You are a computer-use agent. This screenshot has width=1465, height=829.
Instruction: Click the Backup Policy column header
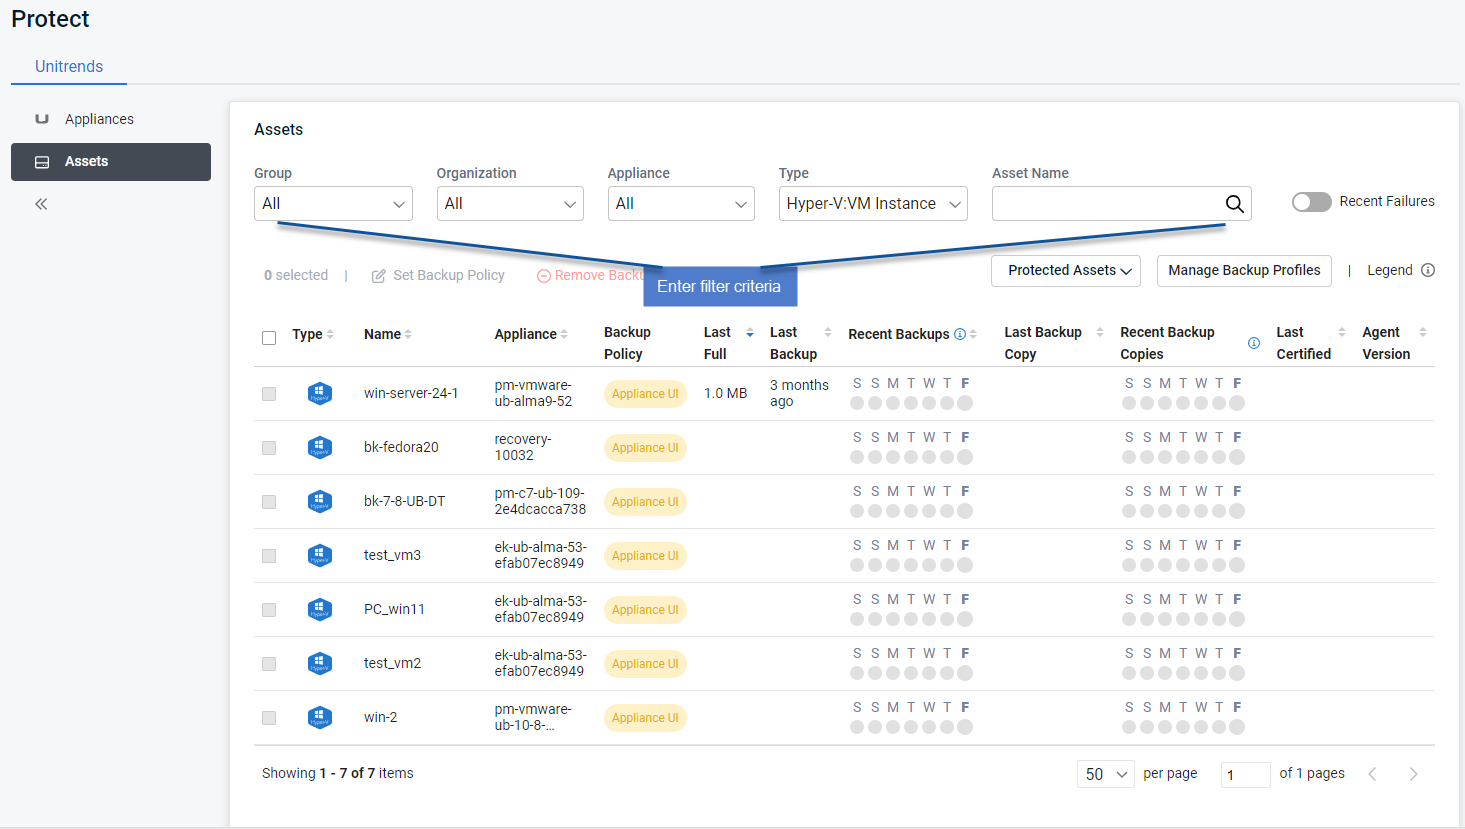627,343
